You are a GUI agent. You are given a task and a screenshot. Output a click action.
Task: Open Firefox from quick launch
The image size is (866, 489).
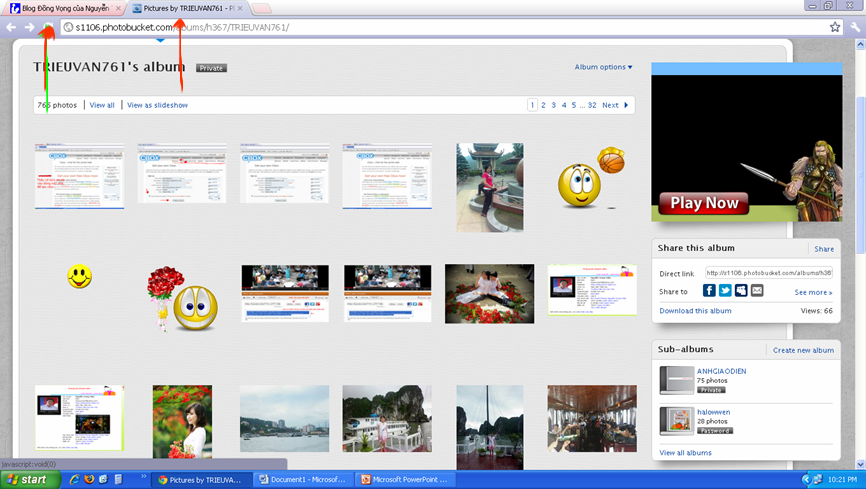89,480
